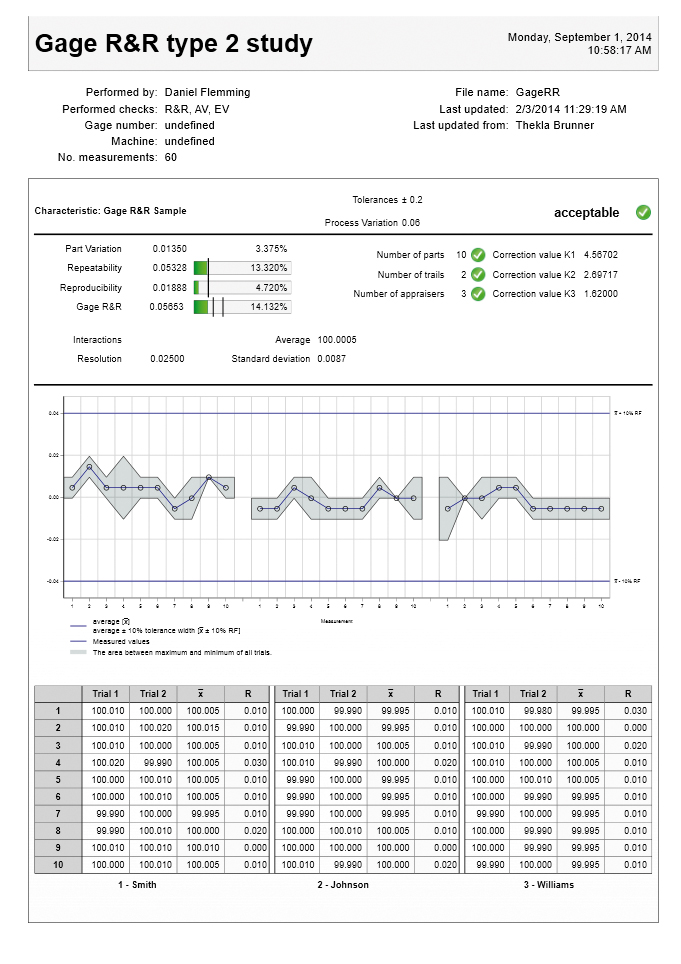This screenshot has width=681, height=964.
Task: Click the Number of appraisers green checkmark
Action: (478, 294)
